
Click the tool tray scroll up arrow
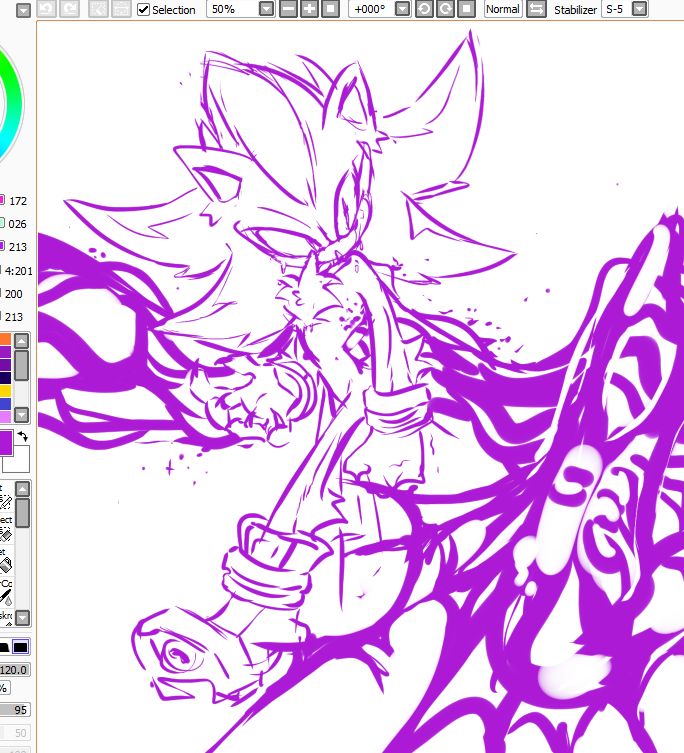coord(22,489)
